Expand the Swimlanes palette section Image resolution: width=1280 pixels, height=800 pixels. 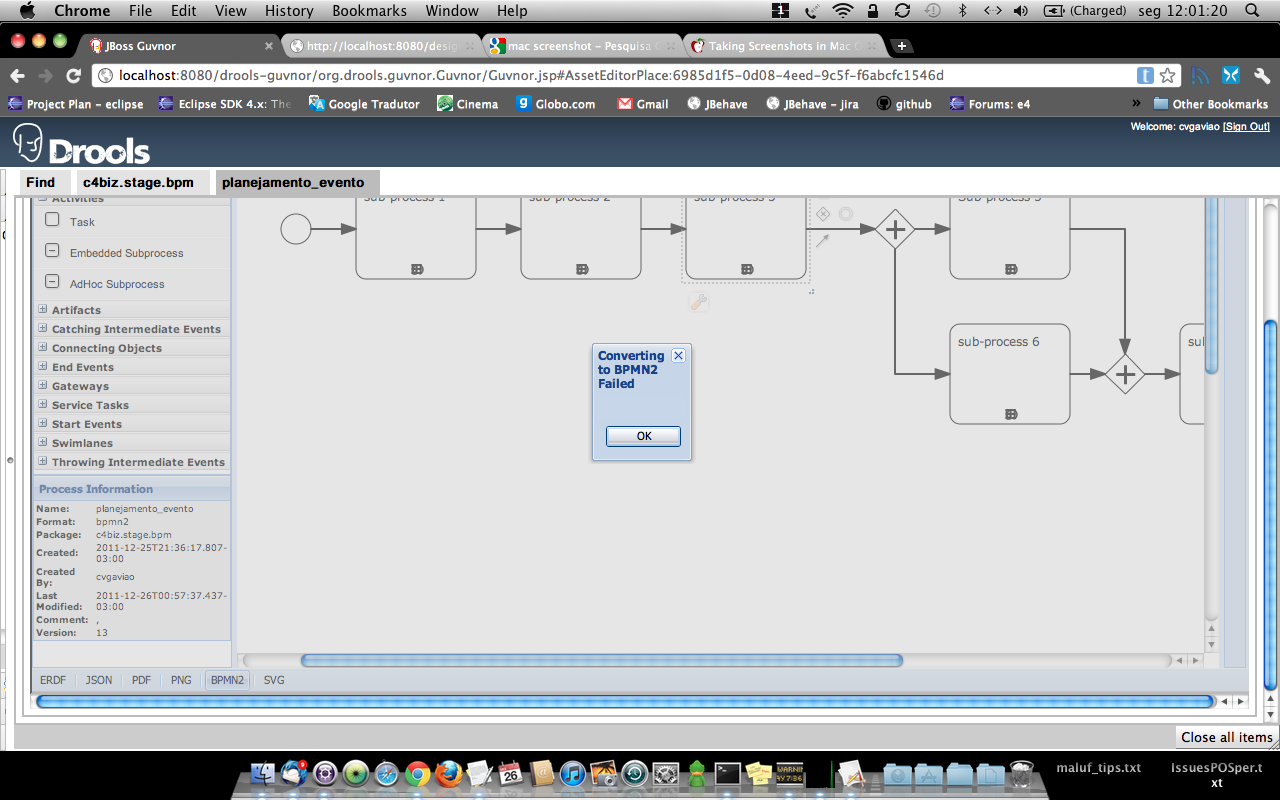(x=43, y=443)
